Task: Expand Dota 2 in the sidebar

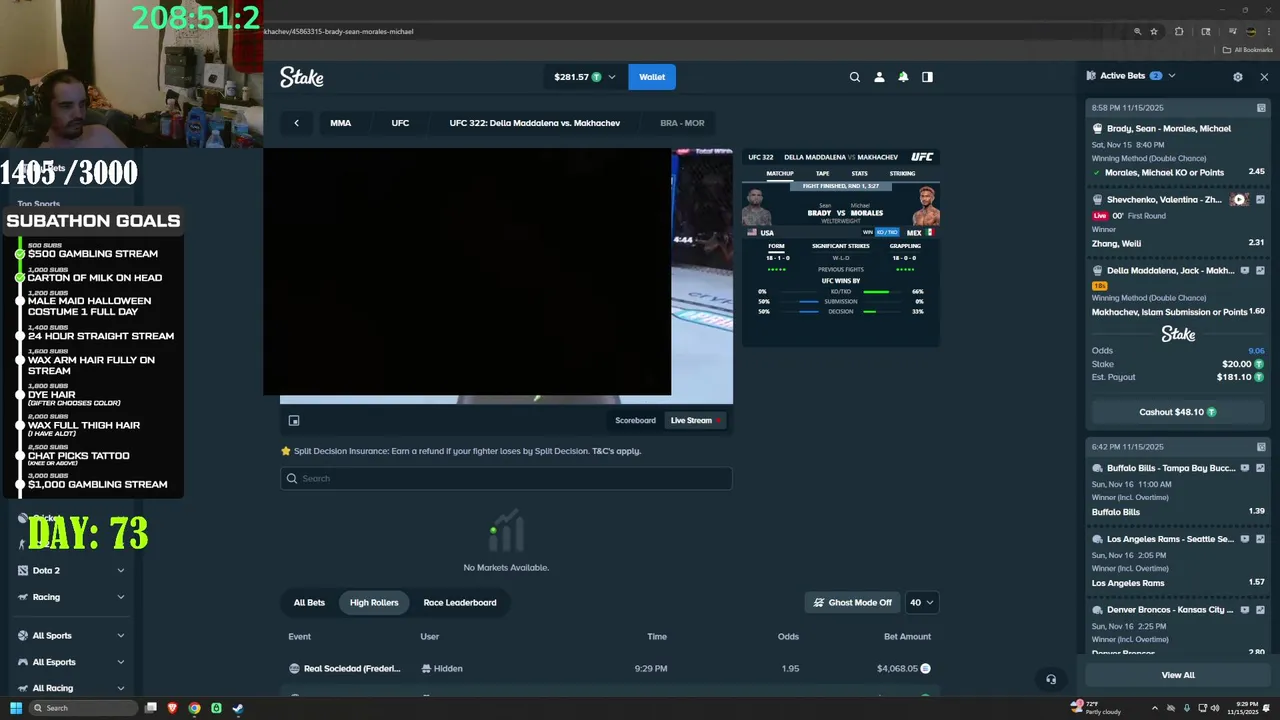Action: tap(121, 571)
